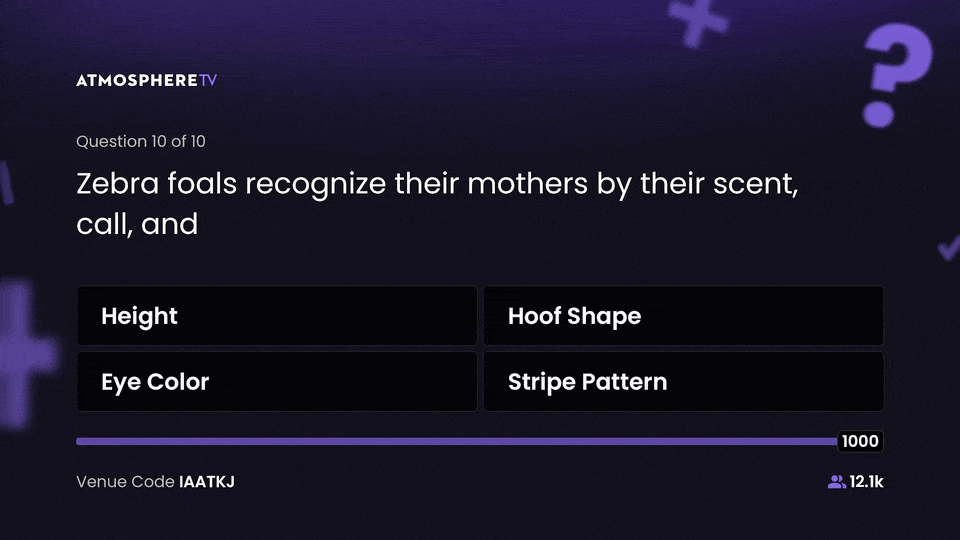Click the Question 10 of 10 label
Screen dimensions: 960x540
point(141,141)
